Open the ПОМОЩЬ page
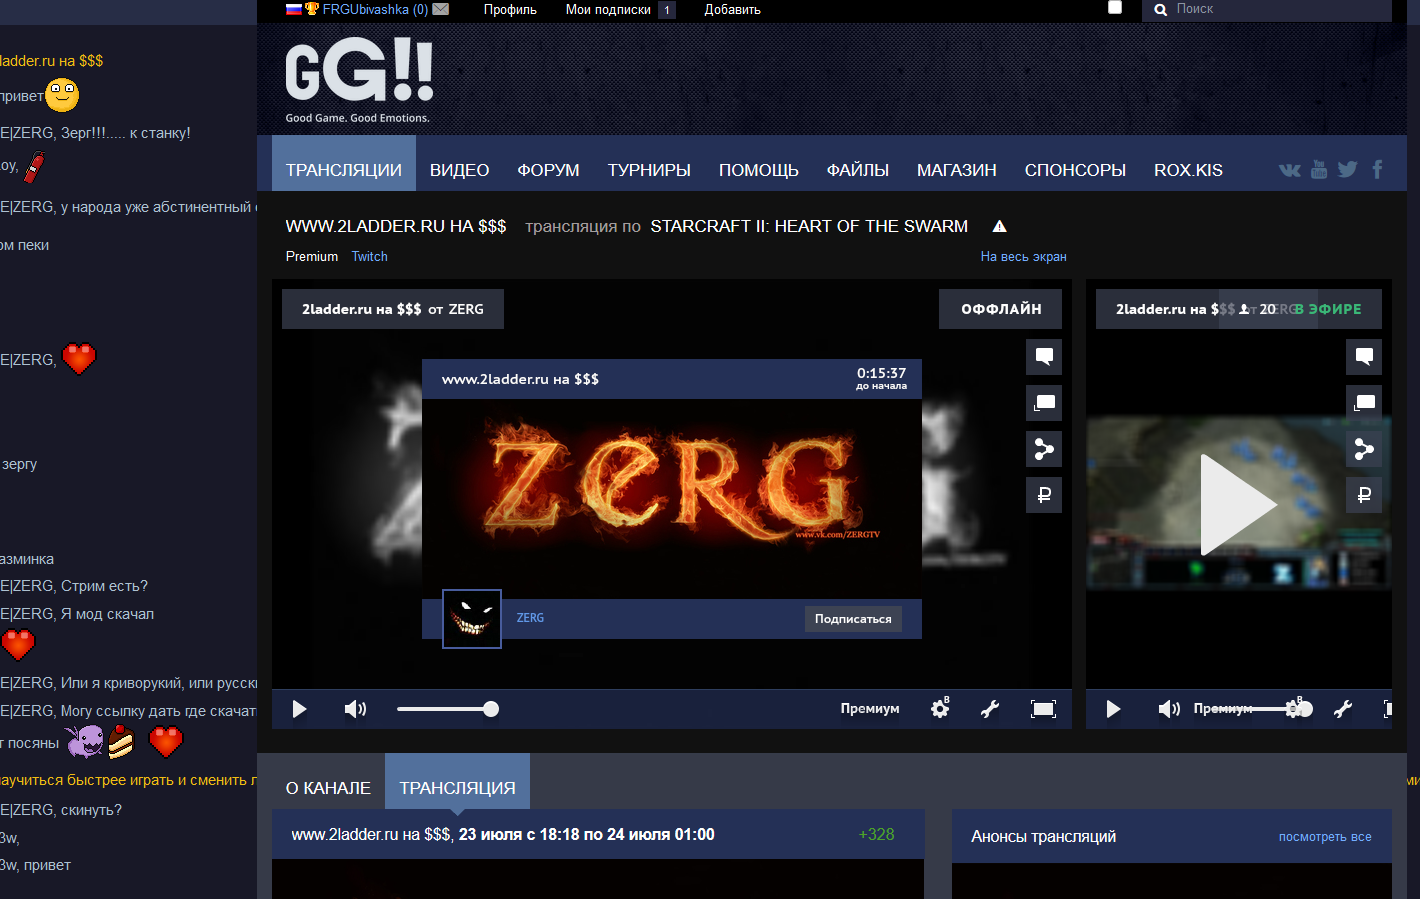The height and width of the screenshot is (899, 1420). [x=759, y=170]
